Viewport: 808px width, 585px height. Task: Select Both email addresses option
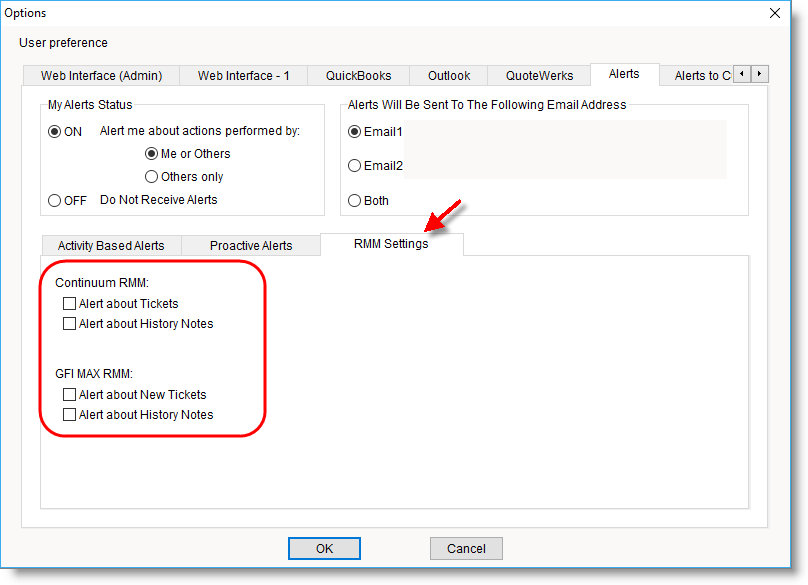(x=354, y=201)
